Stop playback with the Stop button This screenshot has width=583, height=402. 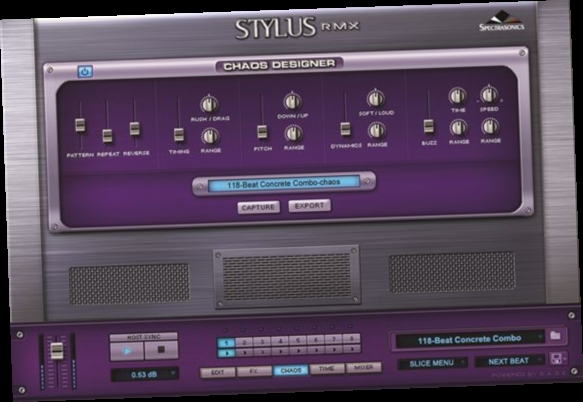tap(161, 350)
